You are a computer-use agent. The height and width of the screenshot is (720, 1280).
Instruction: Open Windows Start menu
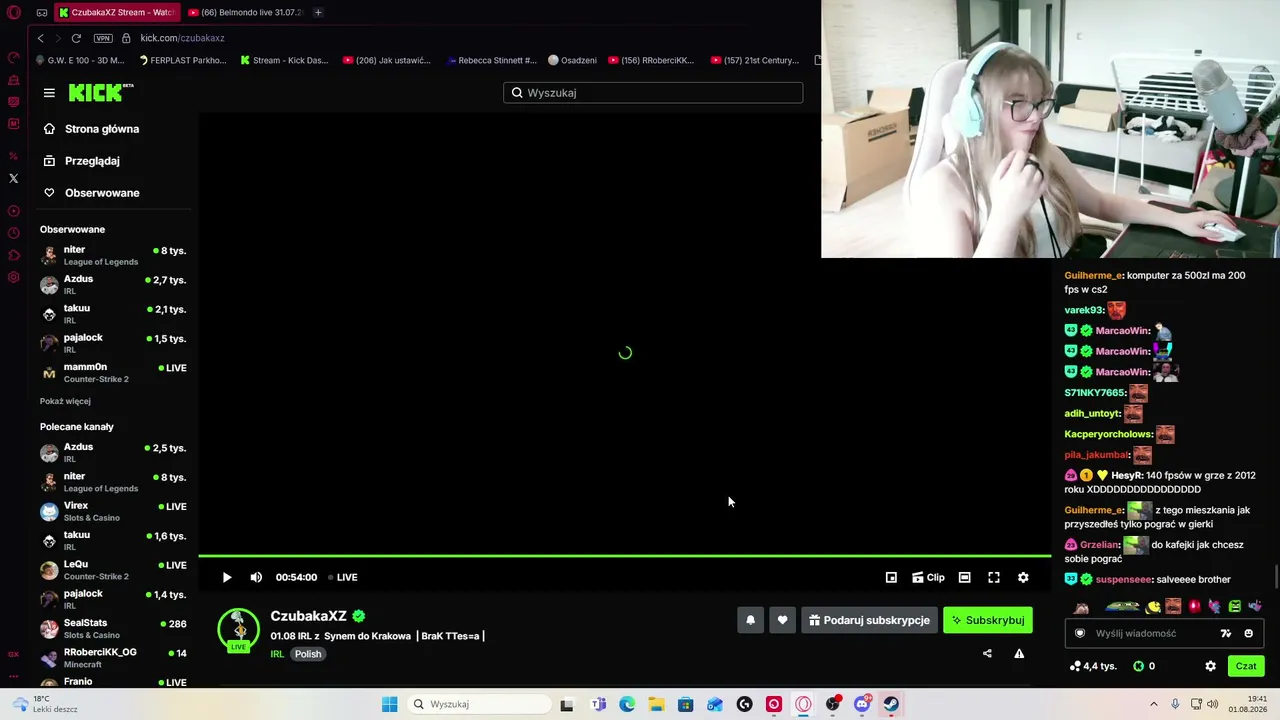(x=389, y=704)
